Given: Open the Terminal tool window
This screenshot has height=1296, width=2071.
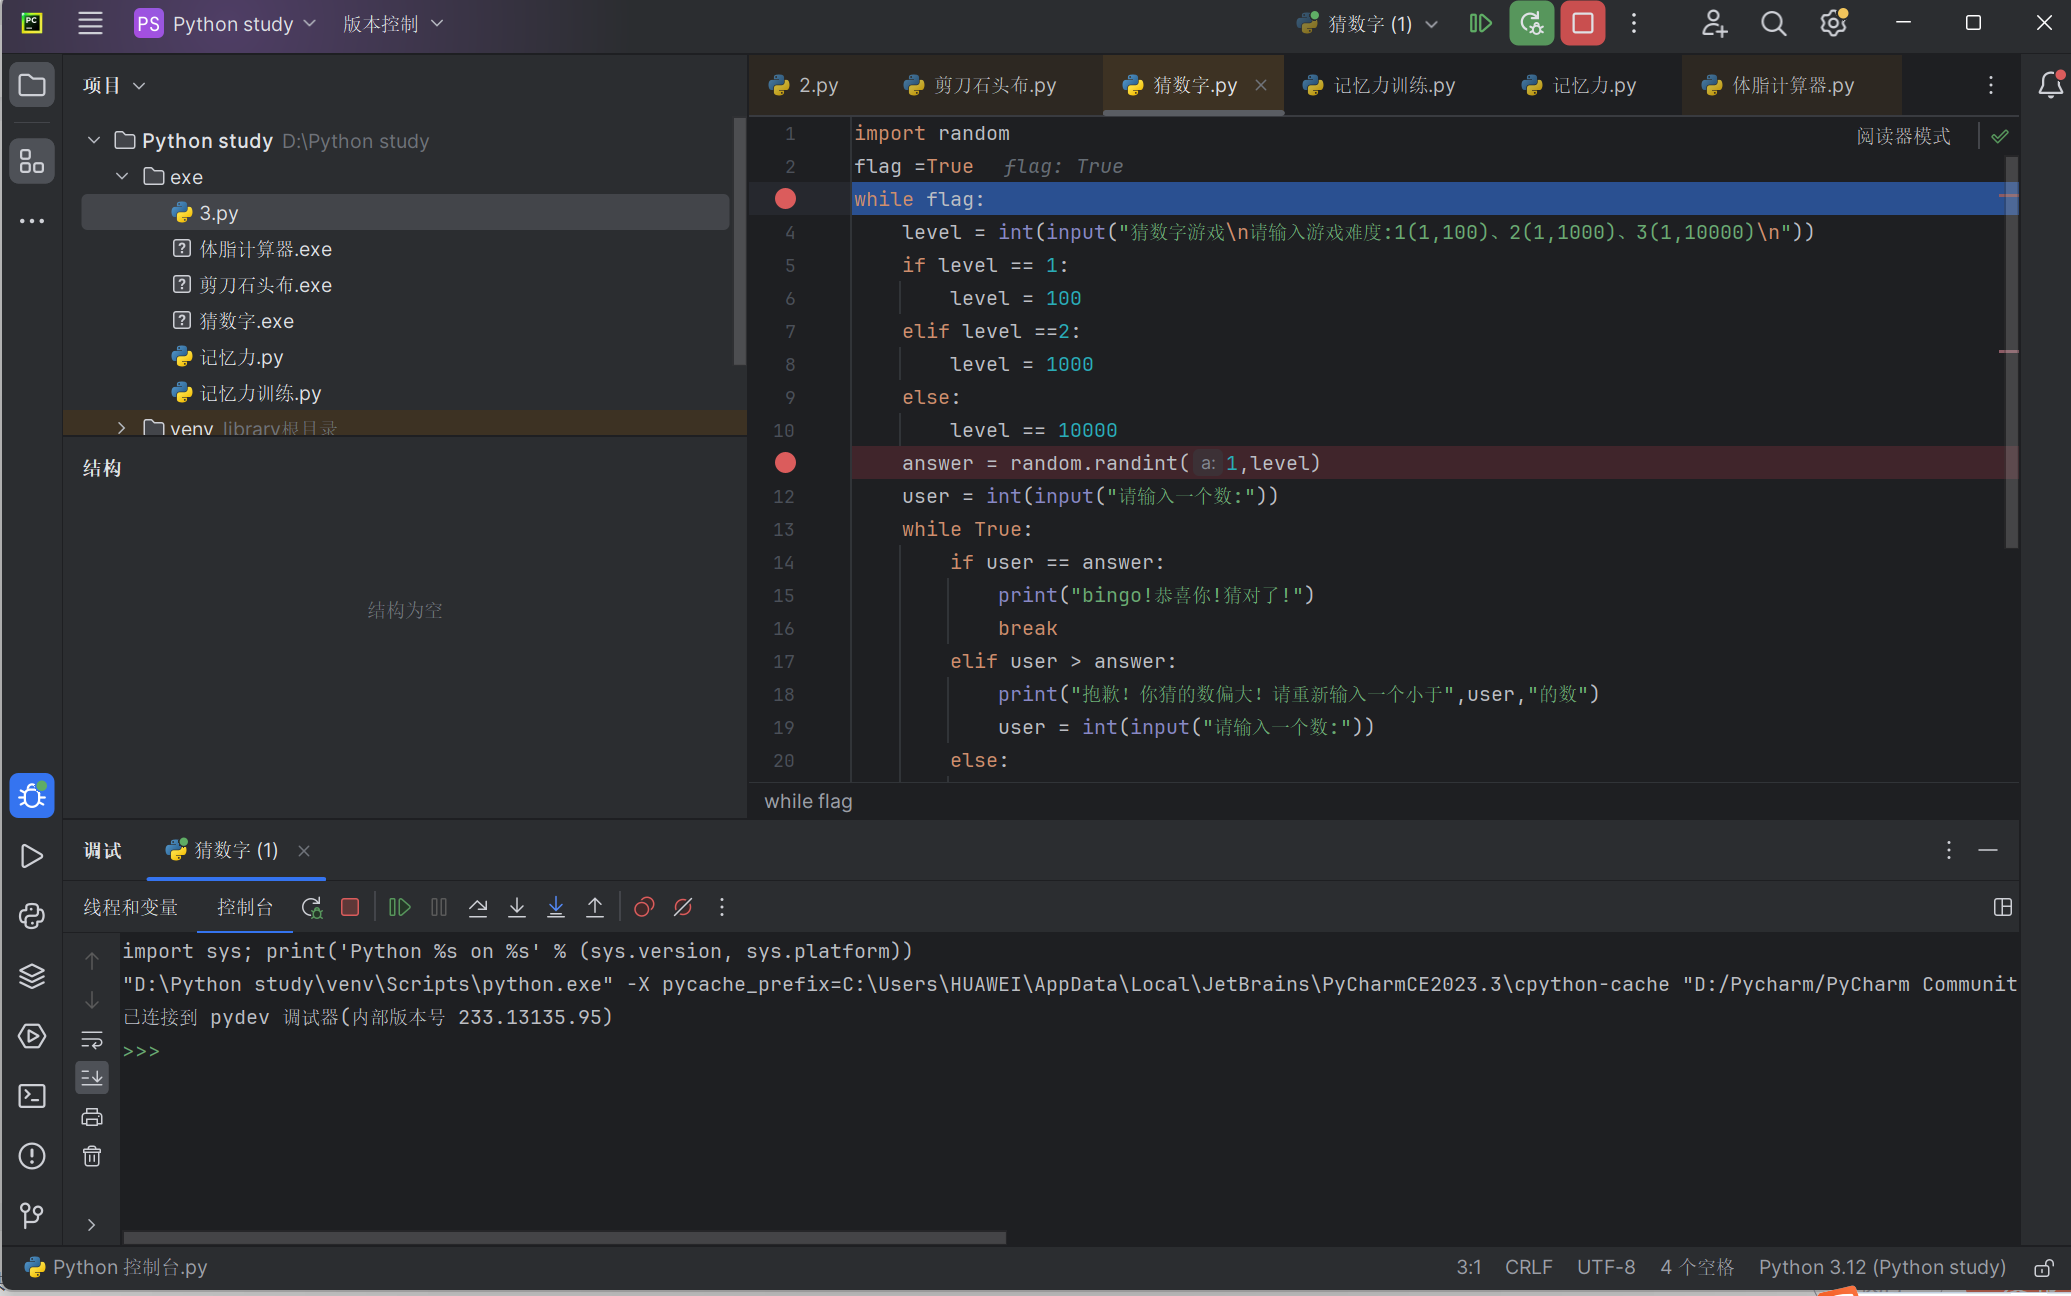Looking at the screenshot, I should click(32, 1096).
